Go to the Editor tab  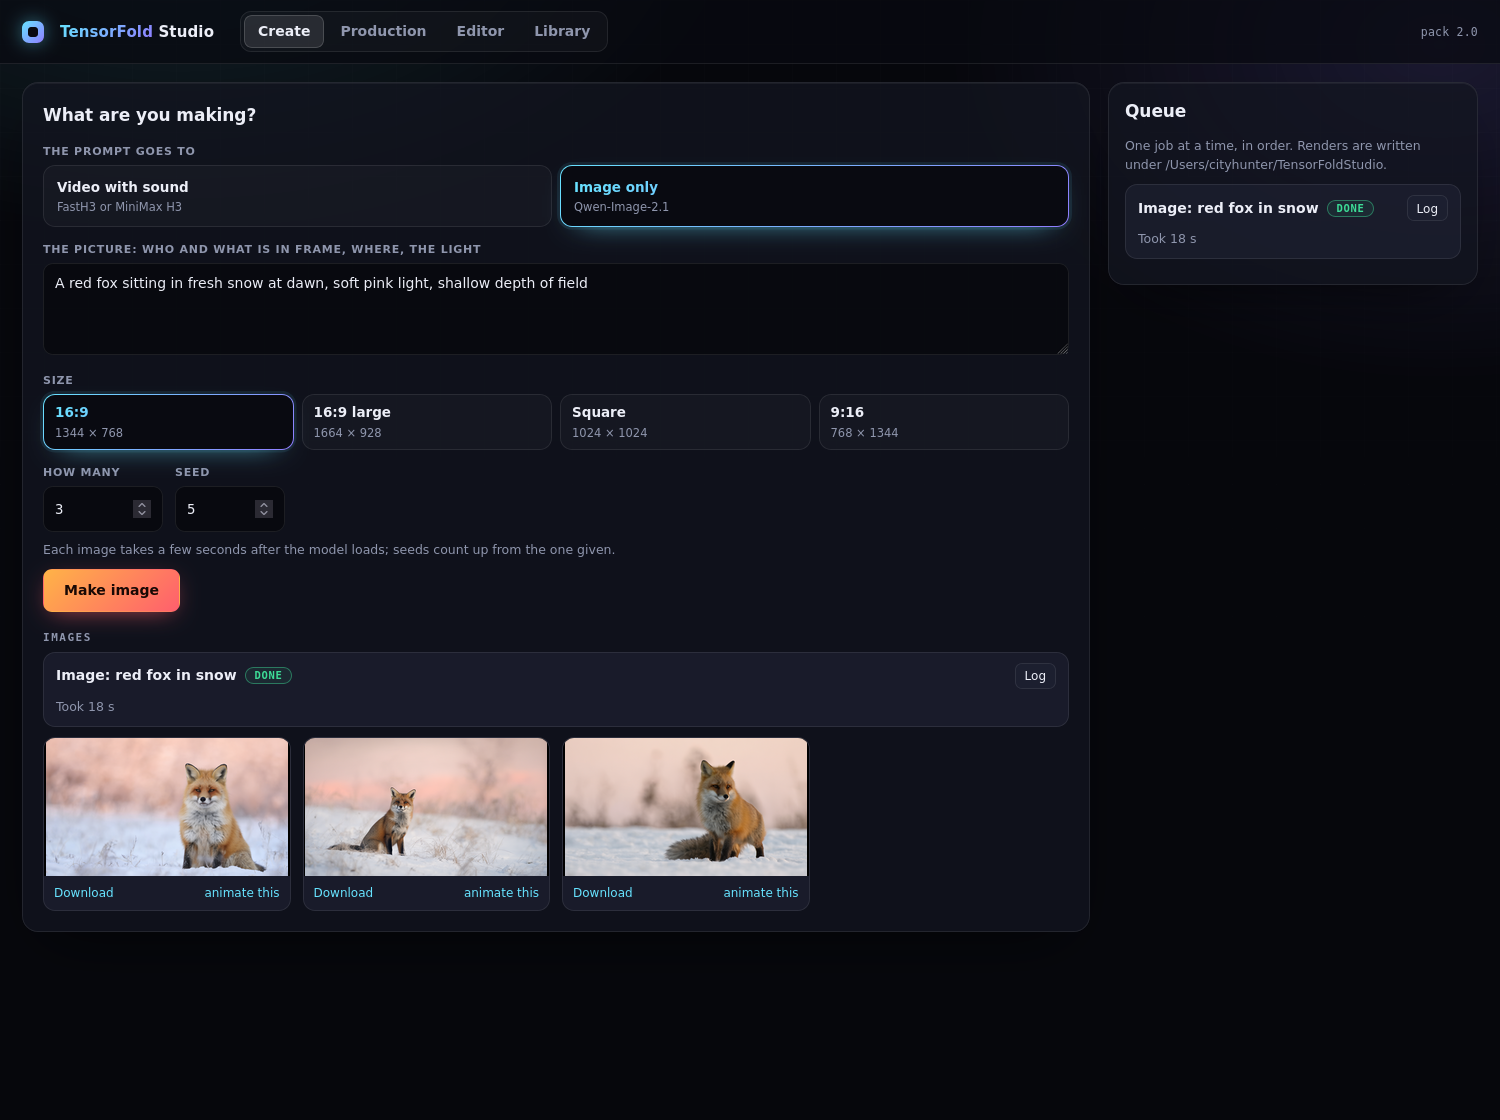pyautogui.click(x=480, y=31)
